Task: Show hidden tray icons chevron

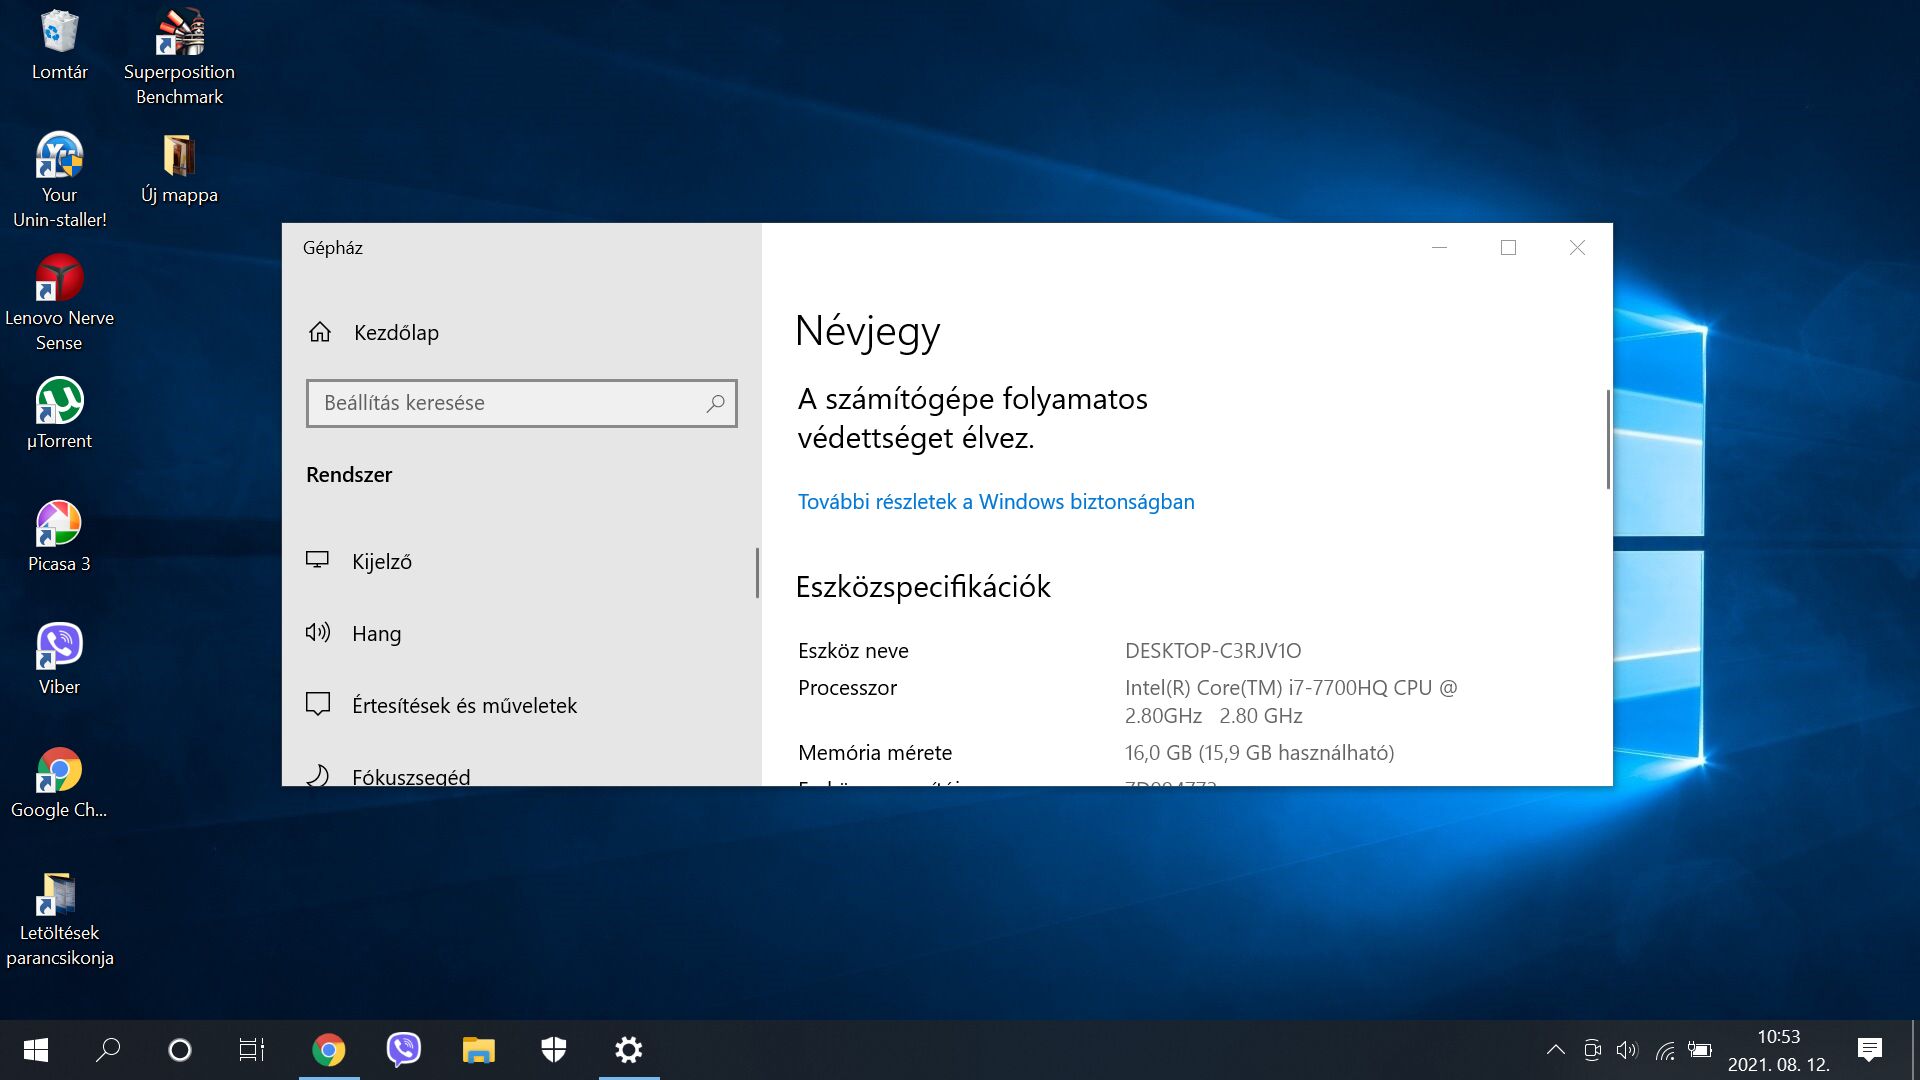Action: pos(1555,1049)
